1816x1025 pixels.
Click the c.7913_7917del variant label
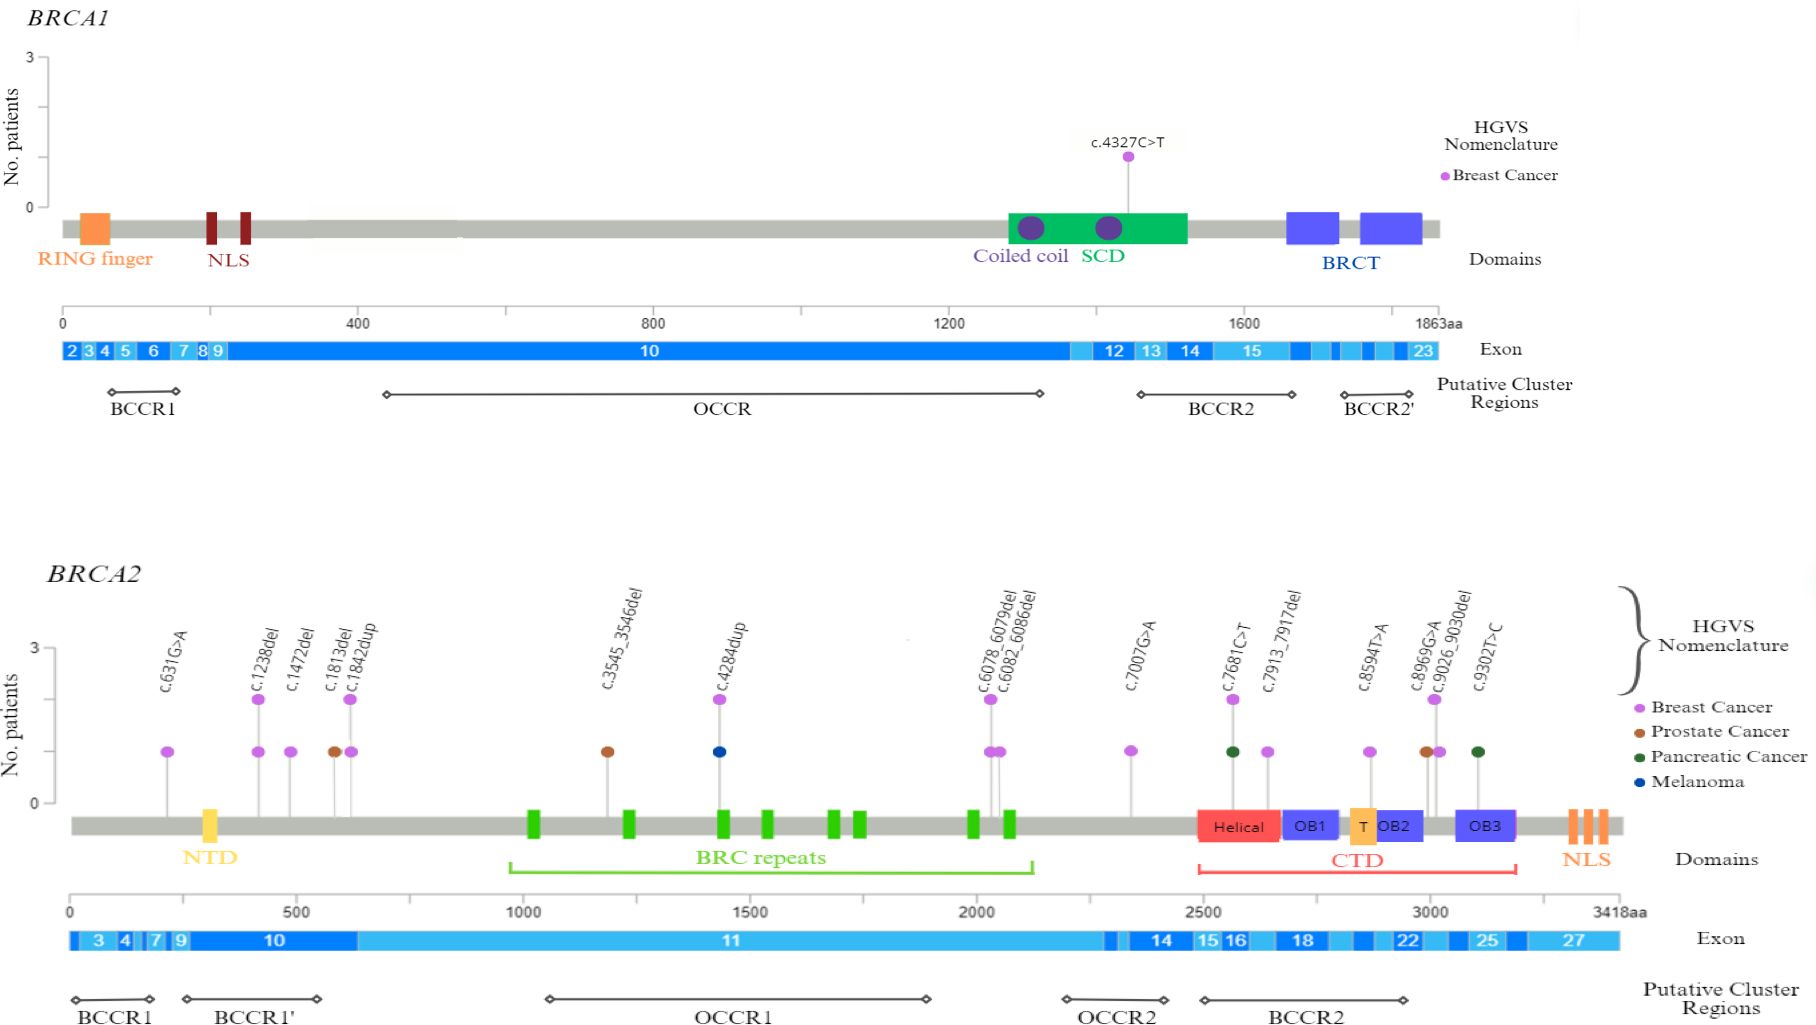pos(1281,641)
